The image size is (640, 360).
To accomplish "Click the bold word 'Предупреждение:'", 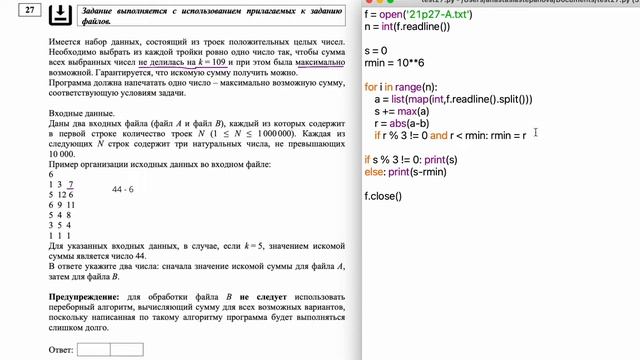I will [84, 297].
